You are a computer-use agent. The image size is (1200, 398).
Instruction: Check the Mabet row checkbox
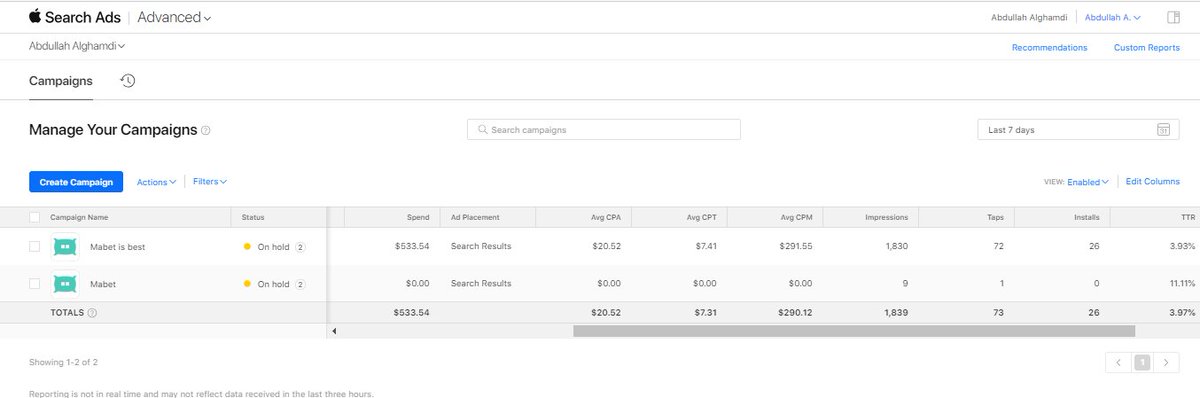[x=35, y=284]
